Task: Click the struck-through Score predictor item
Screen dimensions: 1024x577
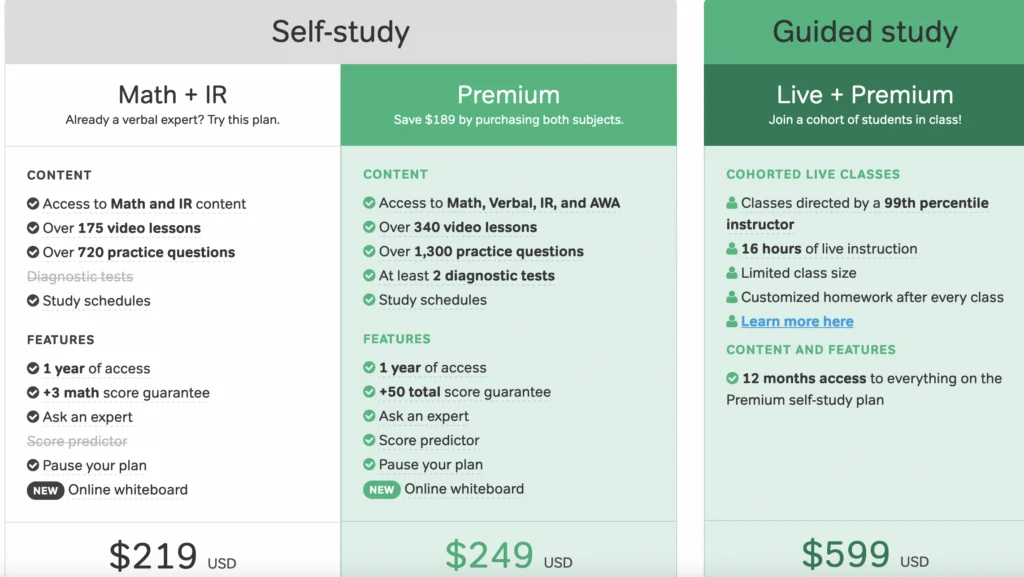Action: point(77,441)
